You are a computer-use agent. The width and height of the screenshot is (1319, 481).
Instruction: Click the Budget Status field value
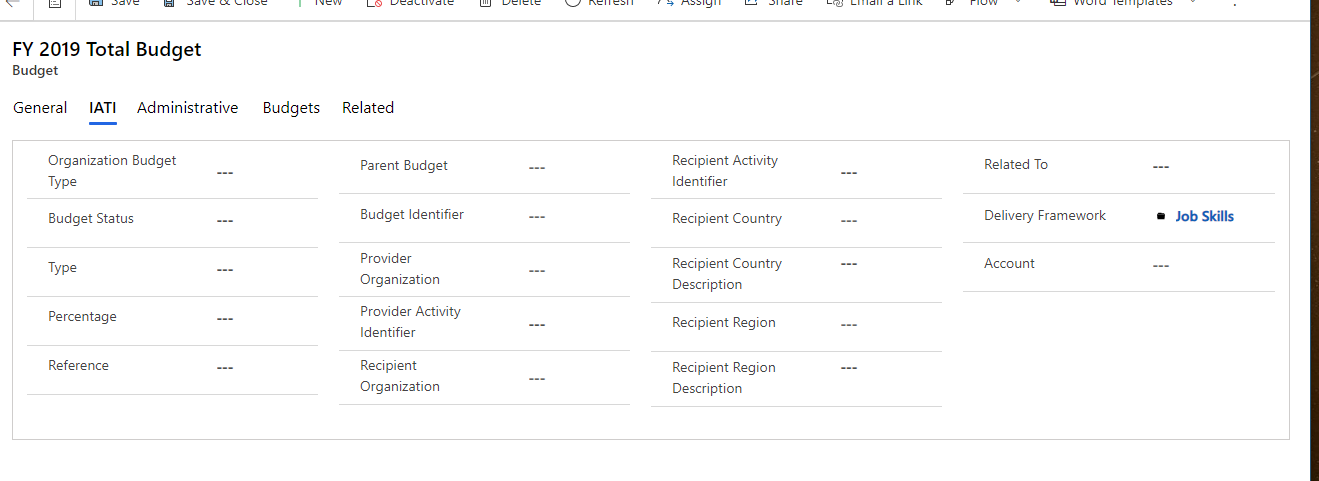[225, 220]
